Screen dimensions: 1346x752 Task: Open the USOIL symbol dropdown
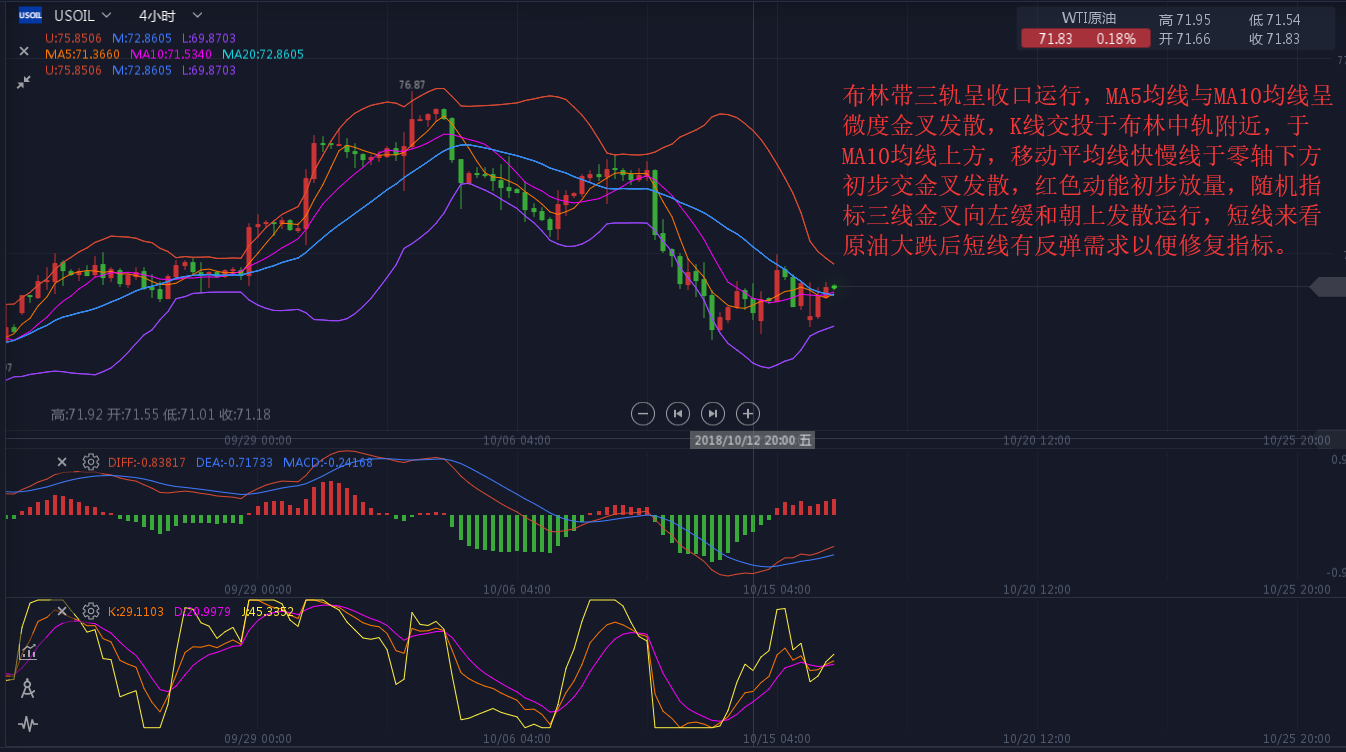83,15
